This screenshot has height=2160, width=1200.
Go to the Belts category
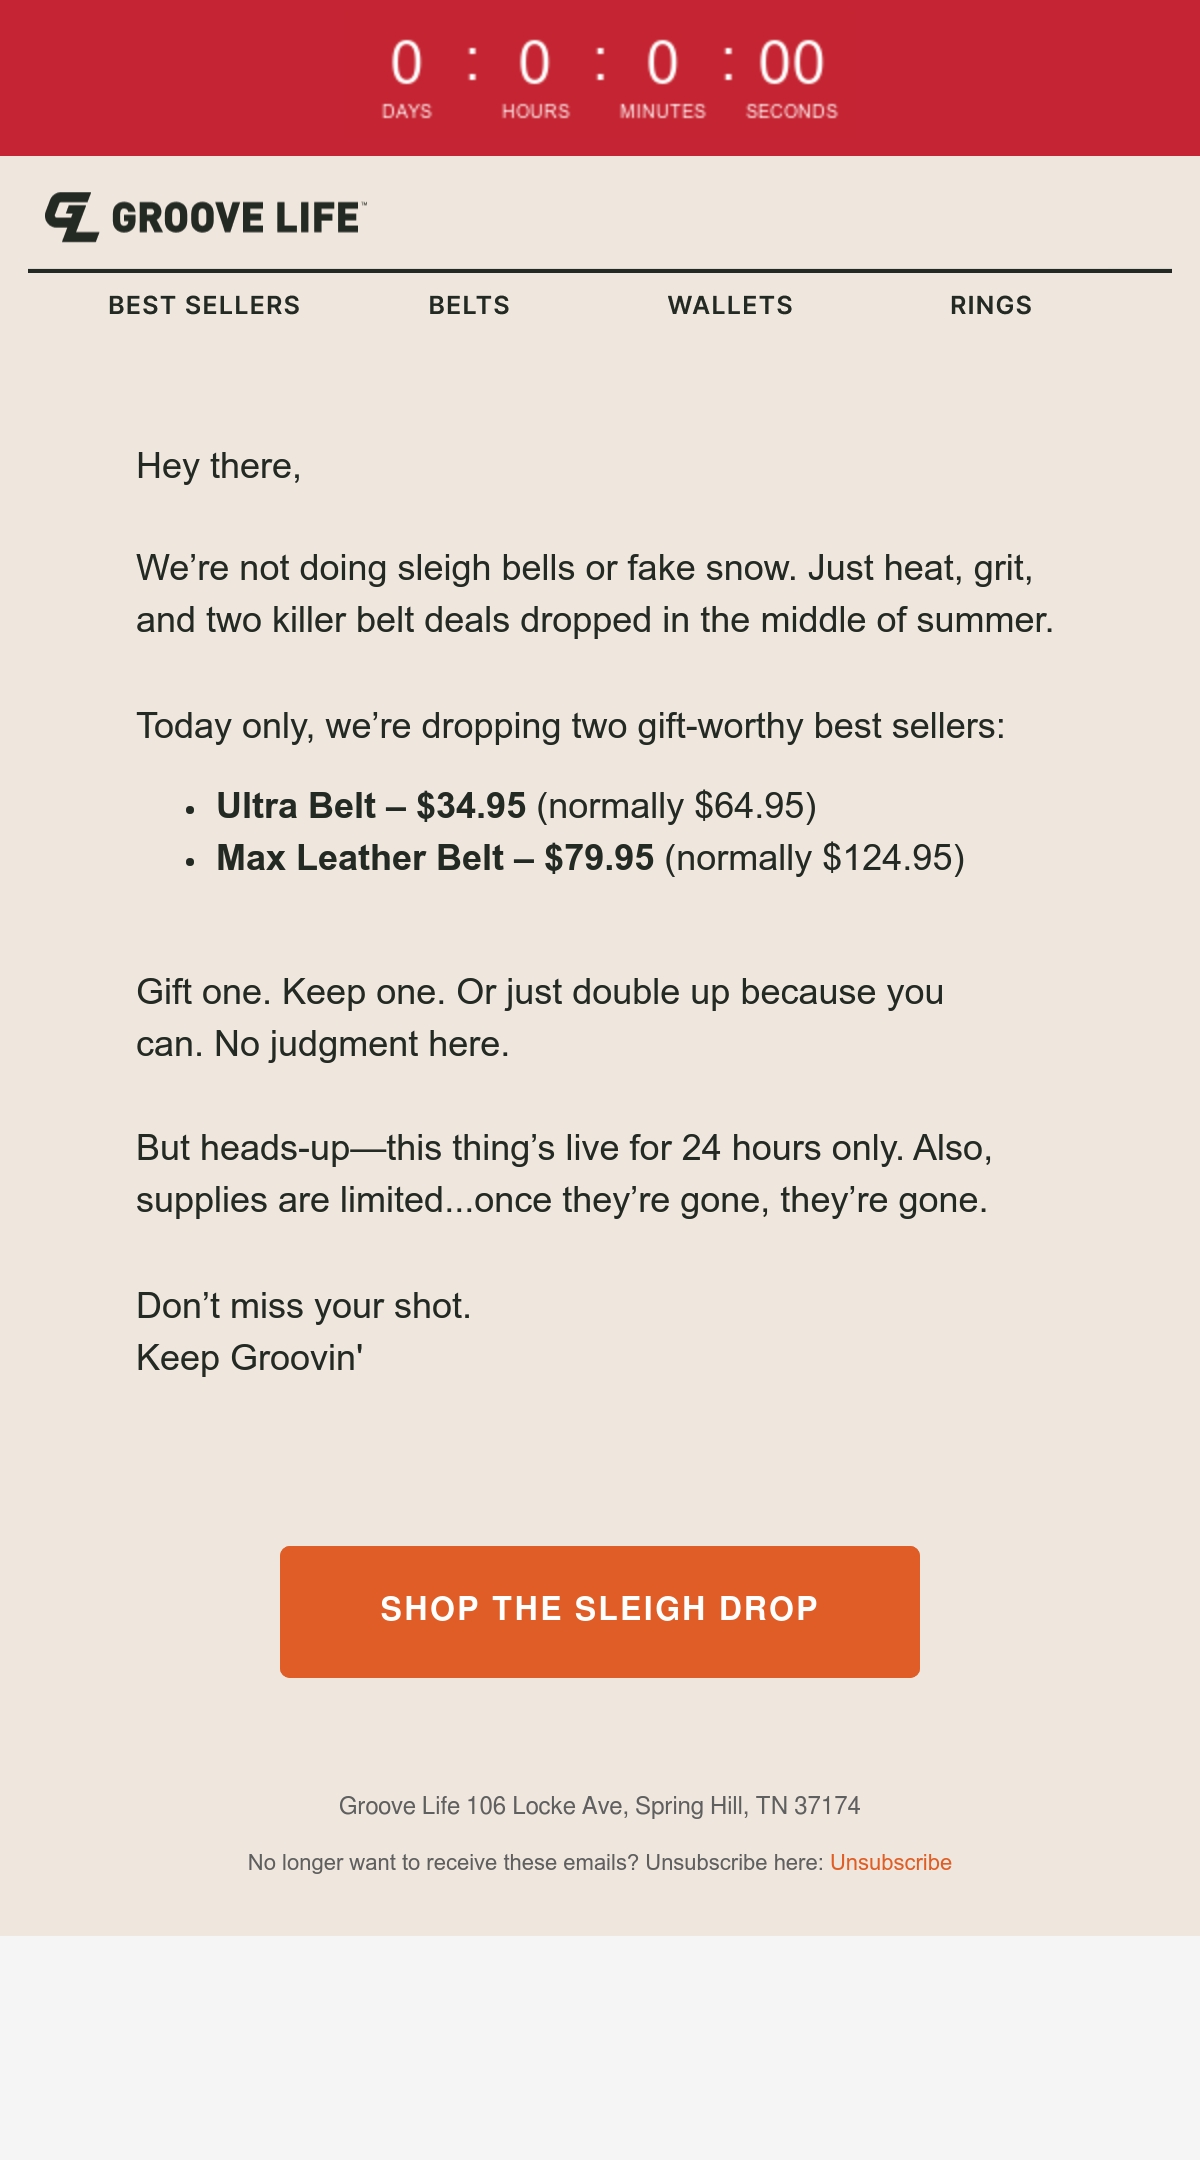[469, 305]
